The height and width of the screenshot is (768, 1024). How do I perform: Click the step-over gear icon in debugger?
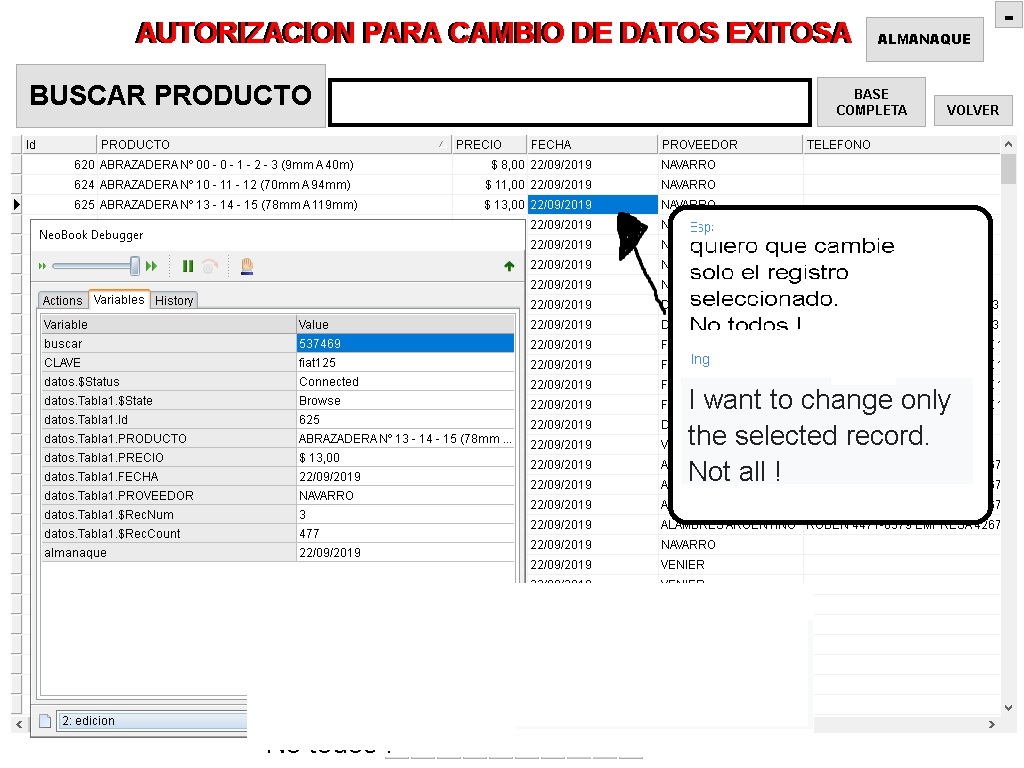(210, 266)
